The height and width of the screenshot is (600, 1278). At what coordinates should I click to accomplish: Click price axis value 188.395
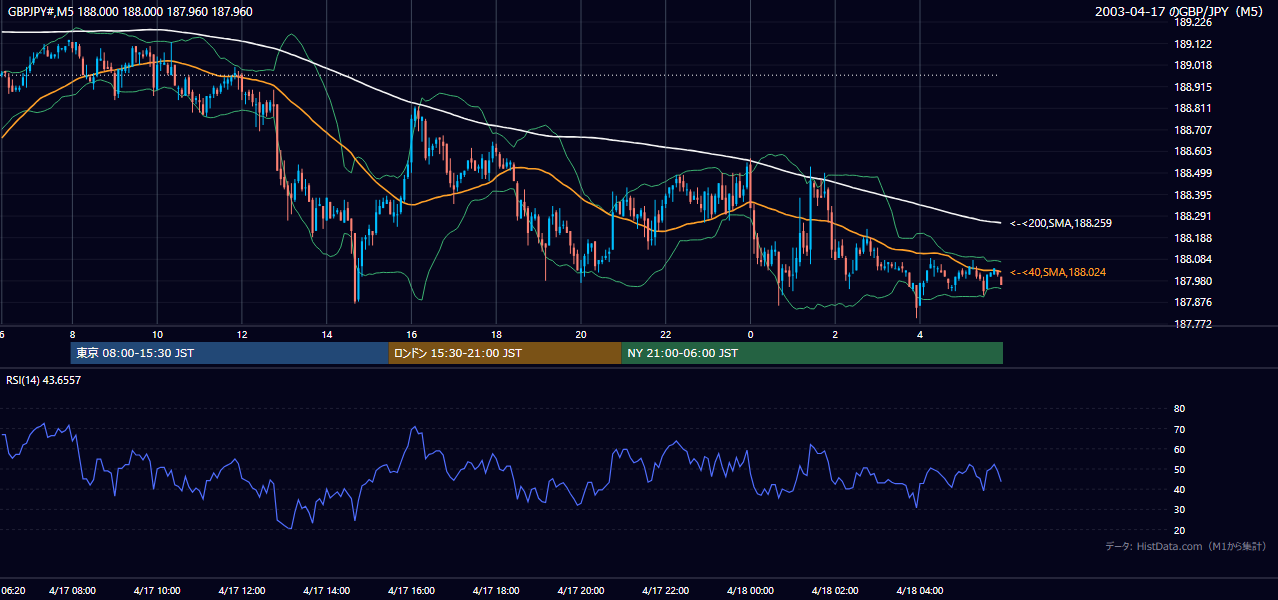pyautogui.click(x=1193, y=195)
